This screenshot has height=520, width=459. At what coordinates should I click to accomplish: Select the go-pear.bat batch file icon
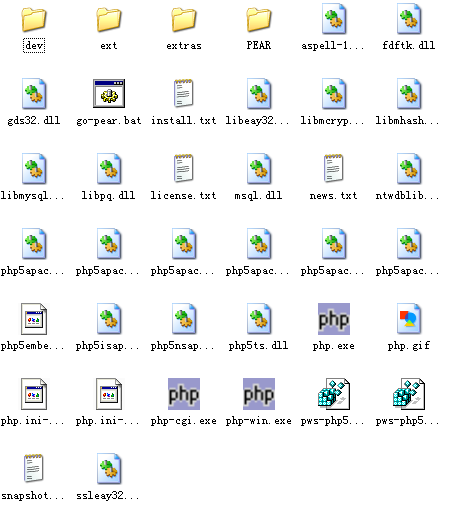[109, 93]
